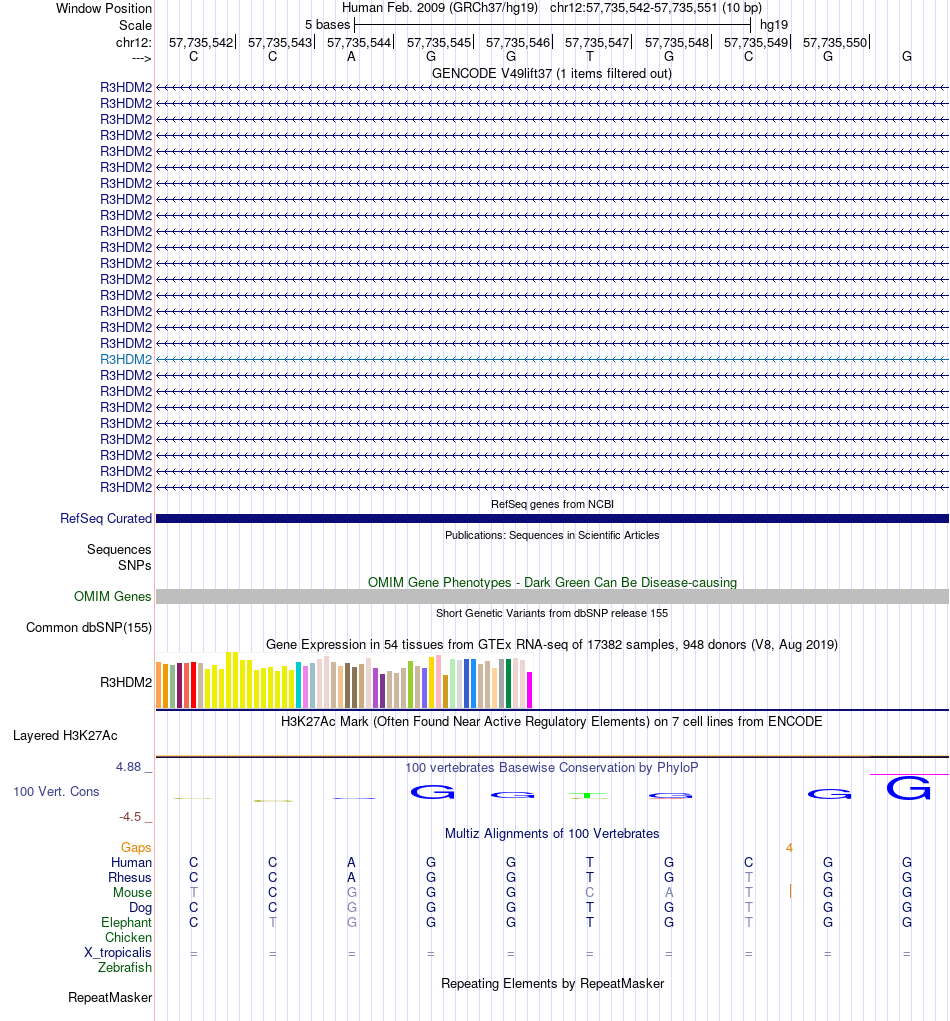The width and height of the screenshot is (950, 1021).
Task: Open the OMIM Genes track label
Action: click(x=112, y=596)
